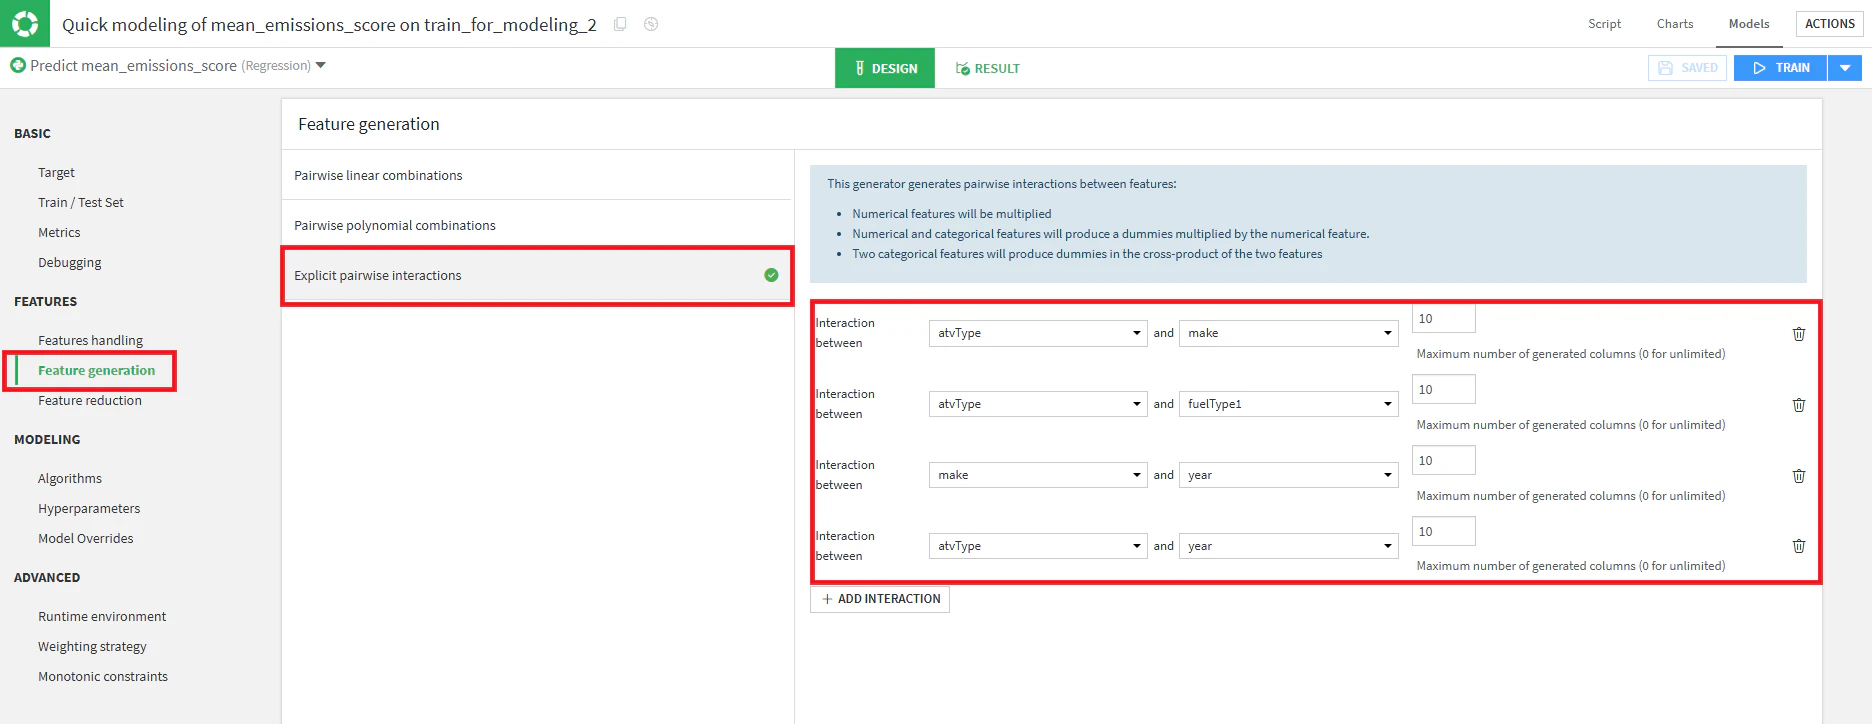Click the copy icon beside analysis title

tap(620, 24)
